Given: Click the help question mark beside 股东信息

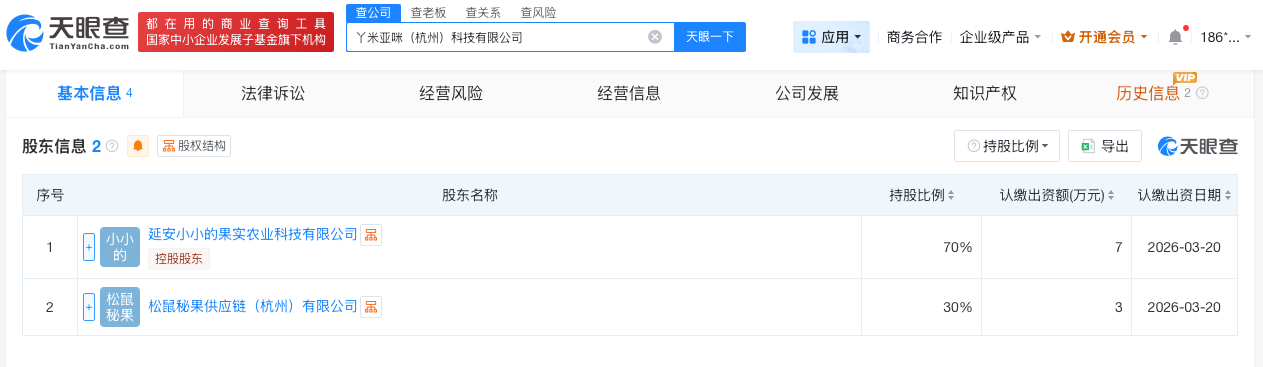Looking at the screenshot, I should click(112, 146).
